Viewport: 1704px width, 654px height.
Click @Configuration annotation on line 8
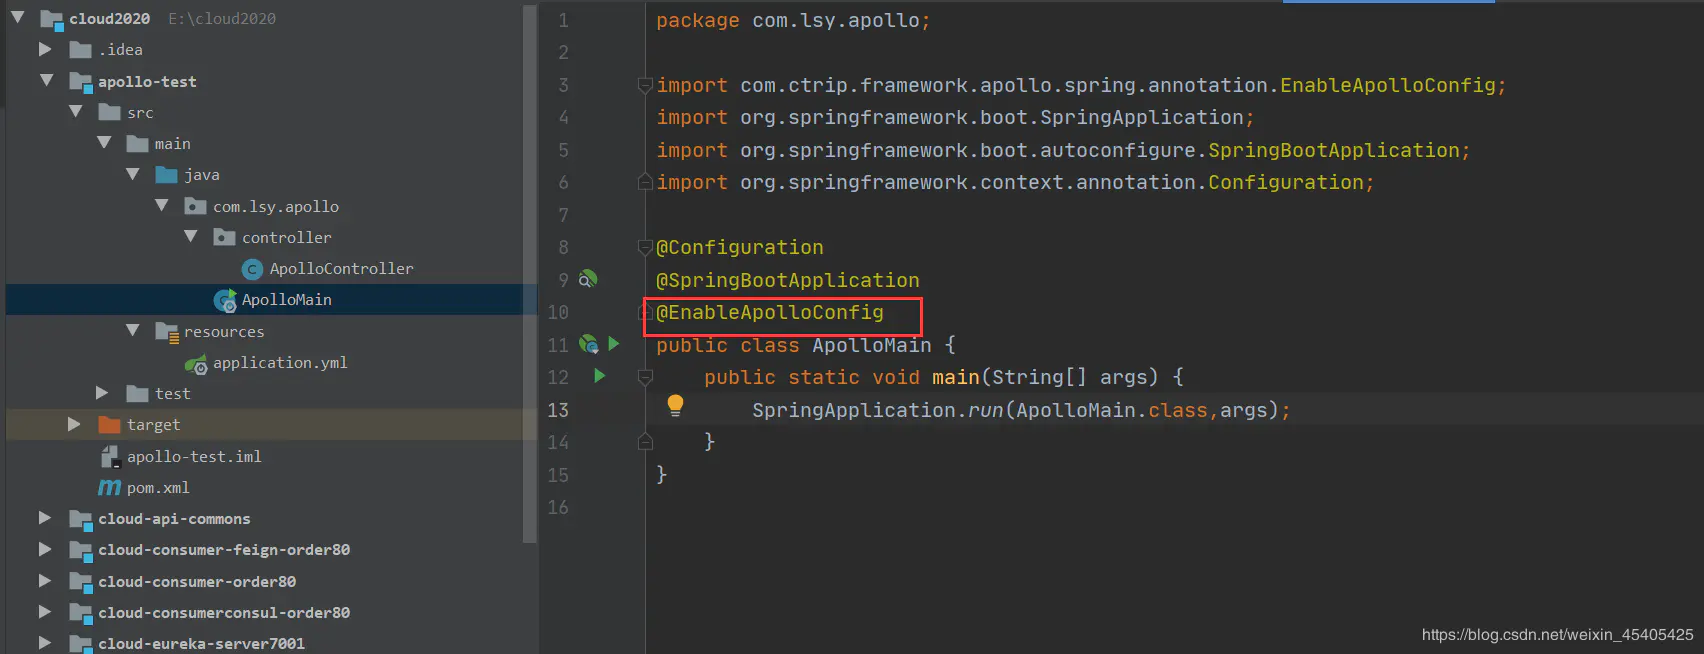coord(740,247)
